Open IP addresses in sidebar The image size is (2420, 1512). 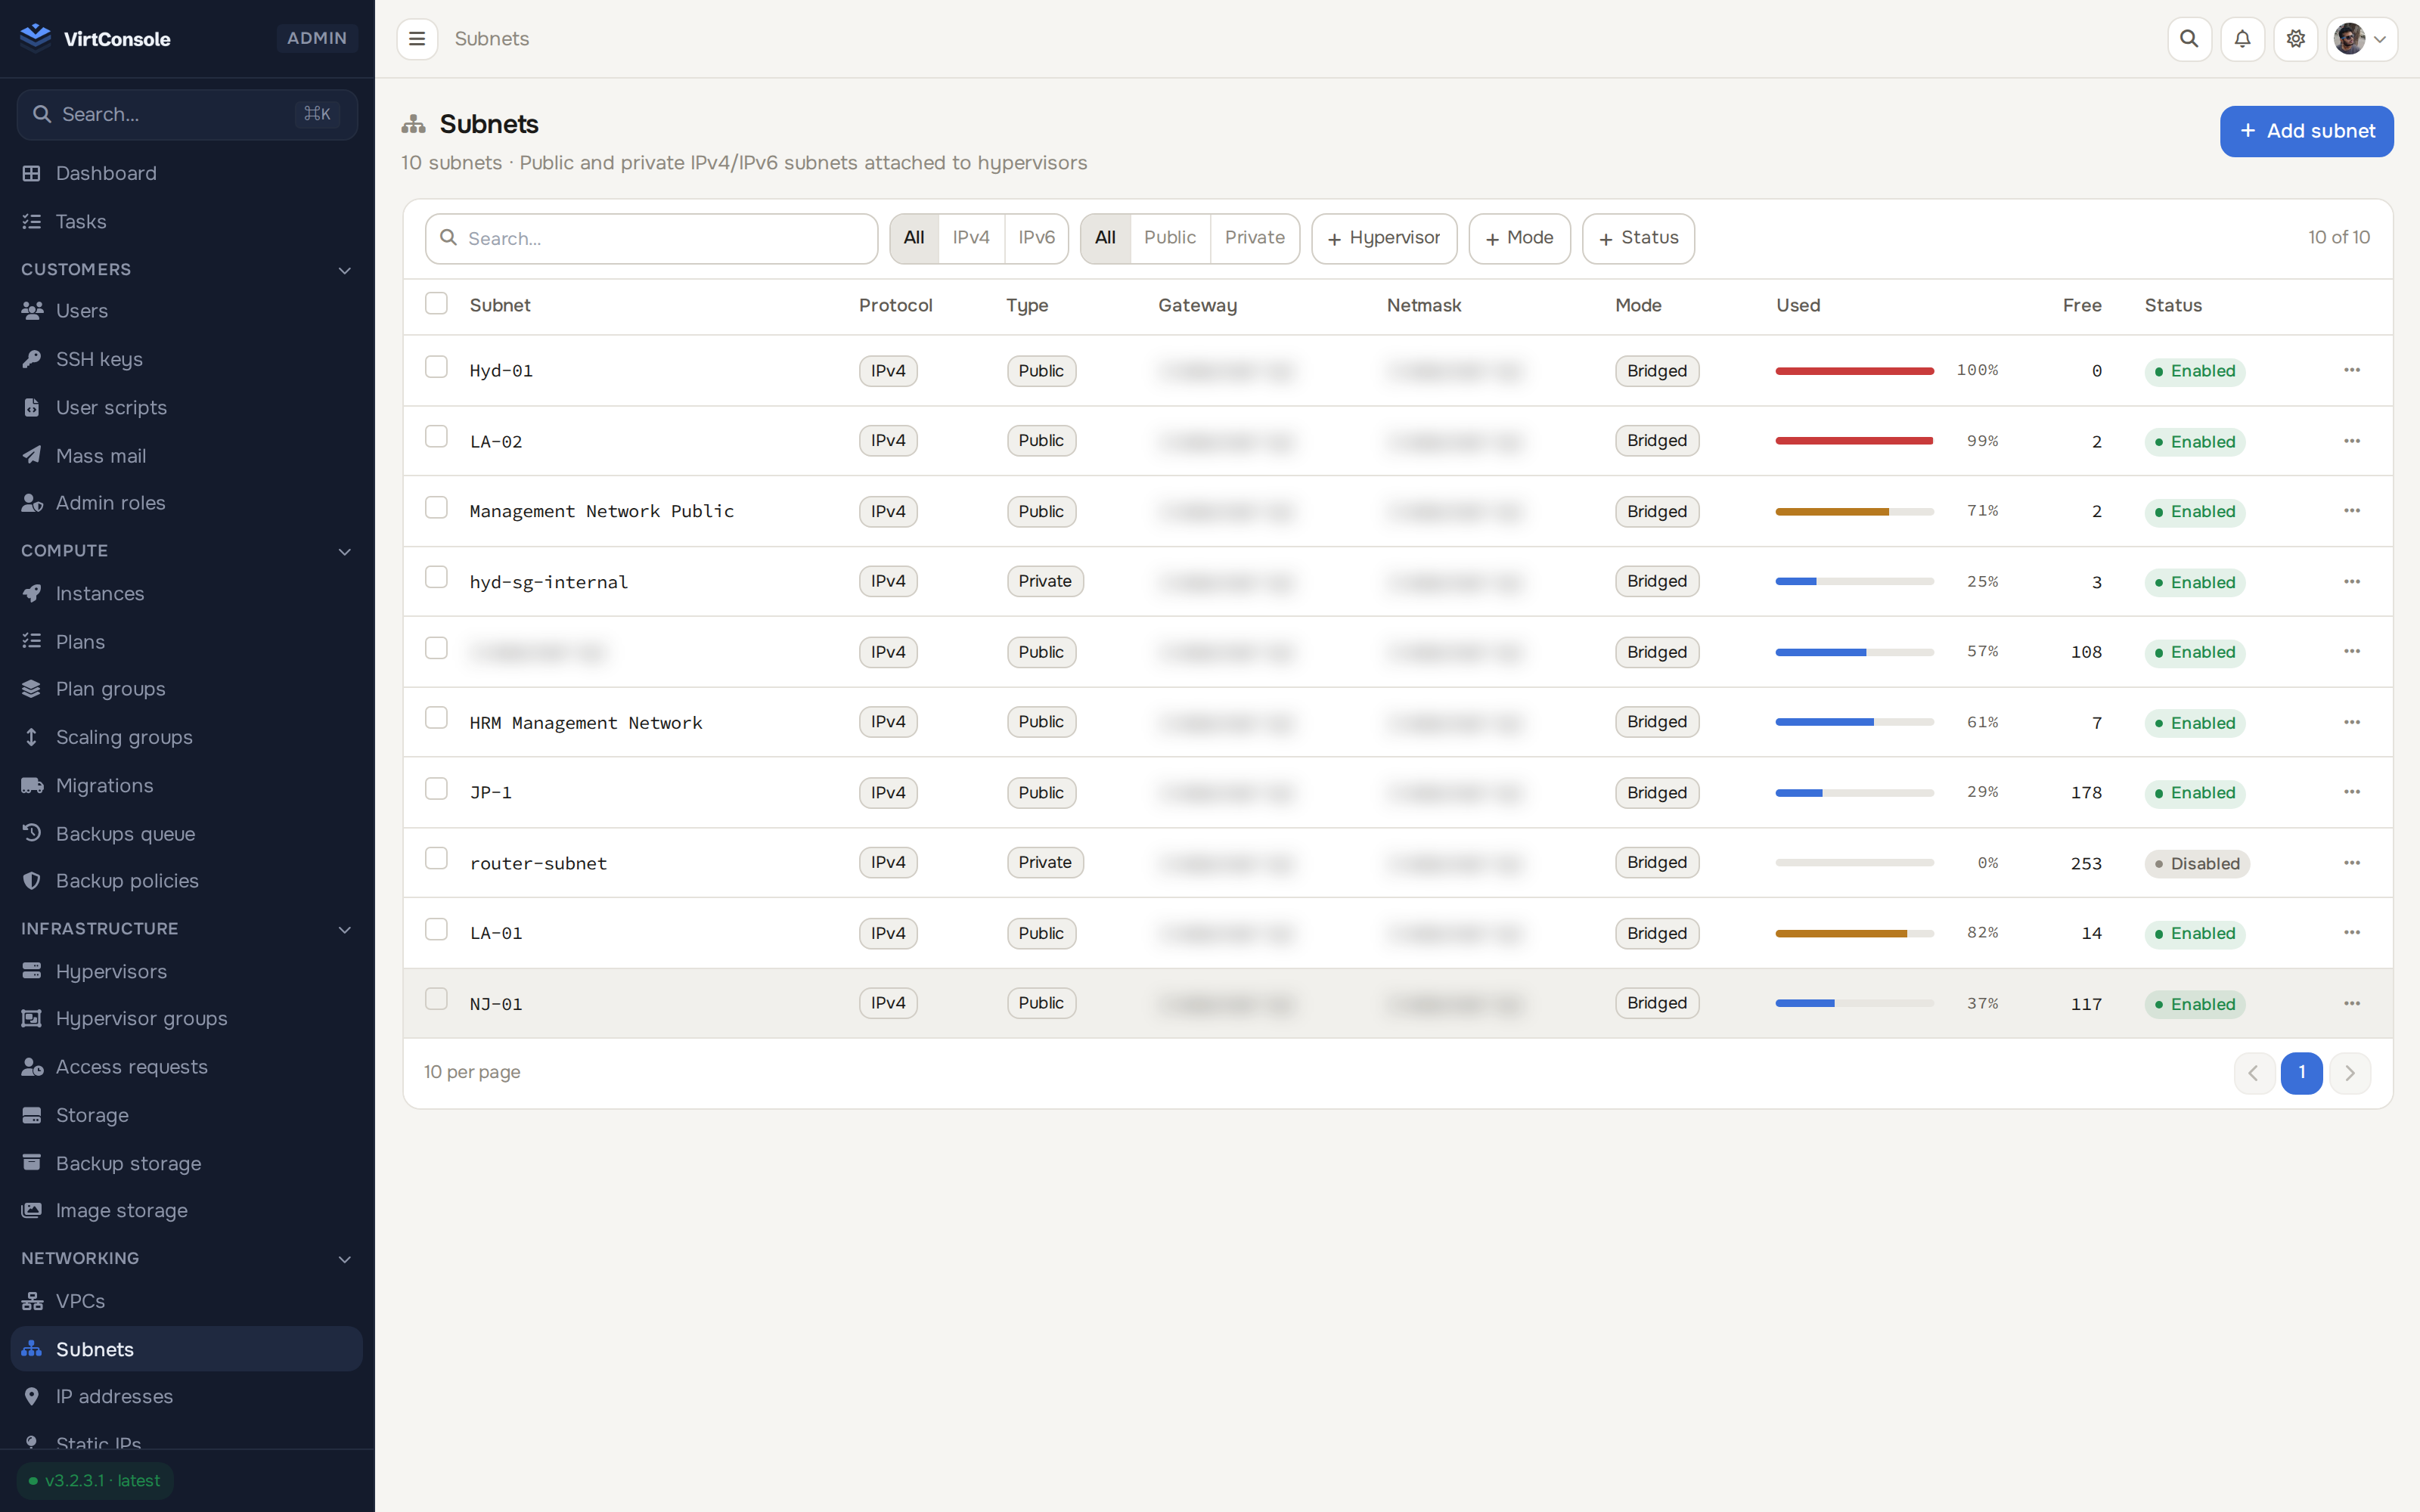(187, 1396)
